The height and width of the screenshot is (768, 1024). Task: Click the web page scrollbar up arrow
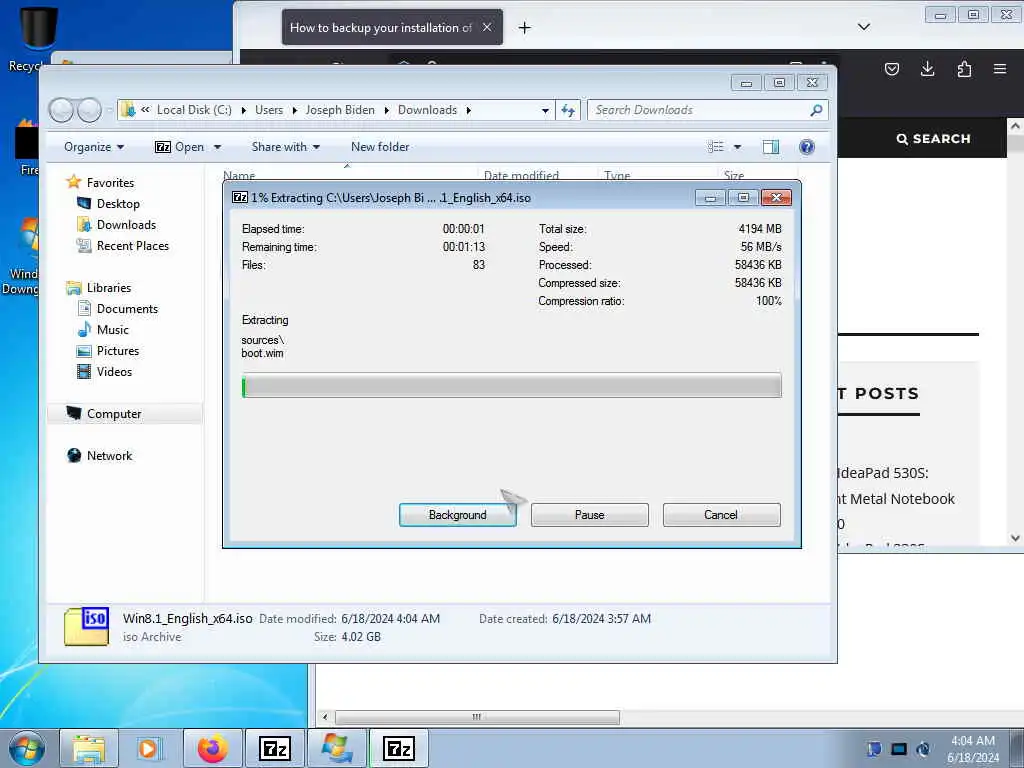(x=1016, y=126)
